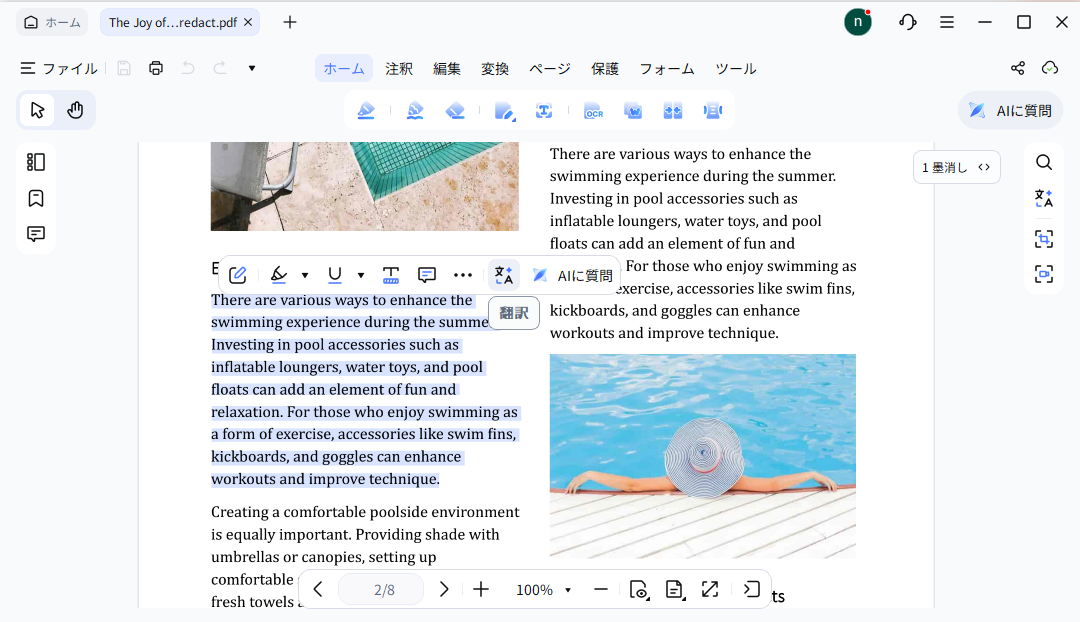The image size is (1080, 622).
Task: Apply strikethrough from the floating toolbar
Action: pos(390,274)
